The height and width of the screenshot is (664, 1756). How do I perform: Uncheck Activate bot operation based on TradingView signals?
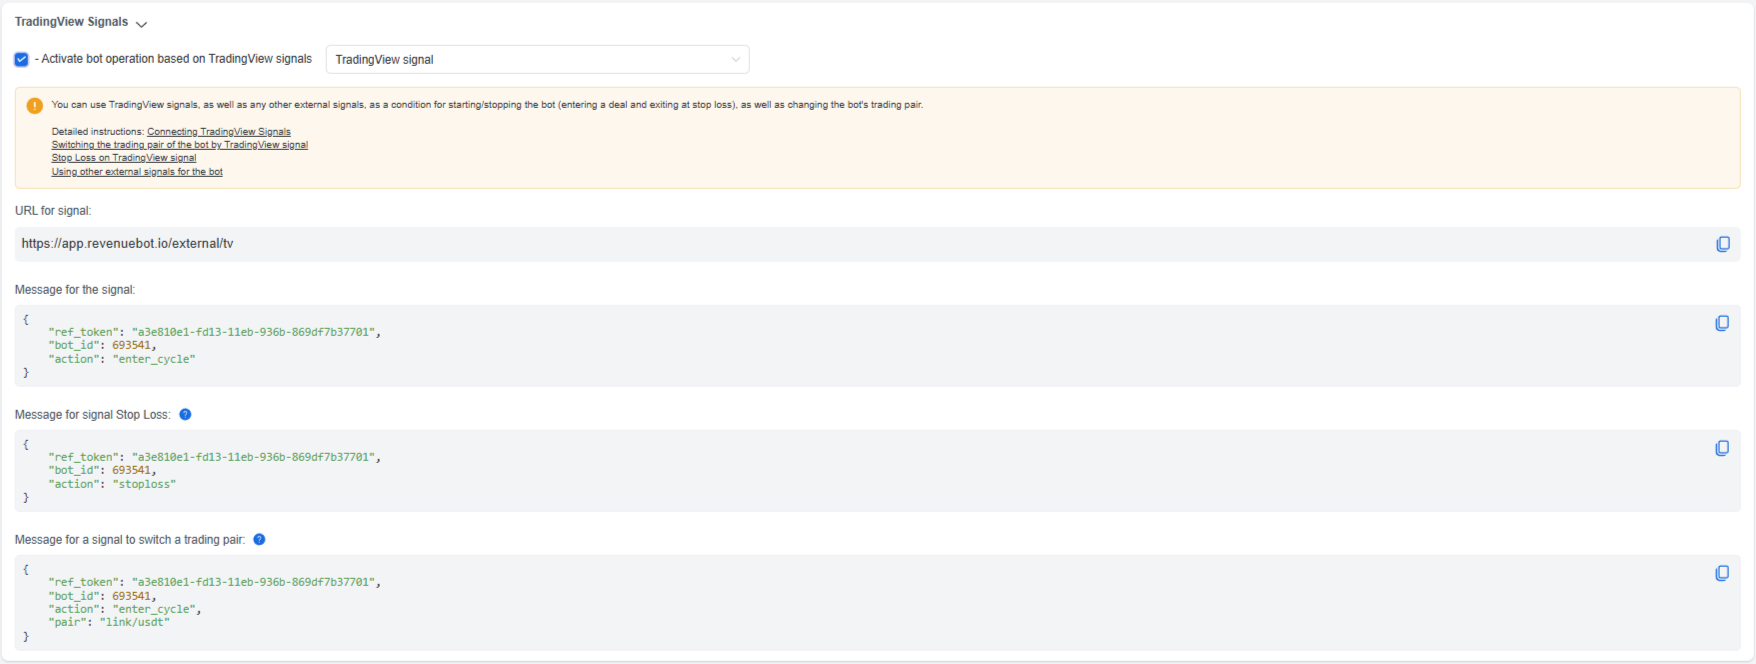[21, 59]
